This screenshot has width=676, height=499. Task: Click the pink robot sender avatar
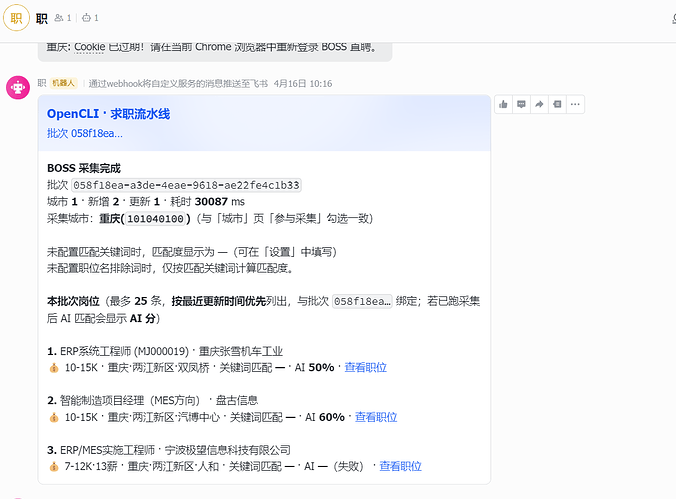[18, 88]
